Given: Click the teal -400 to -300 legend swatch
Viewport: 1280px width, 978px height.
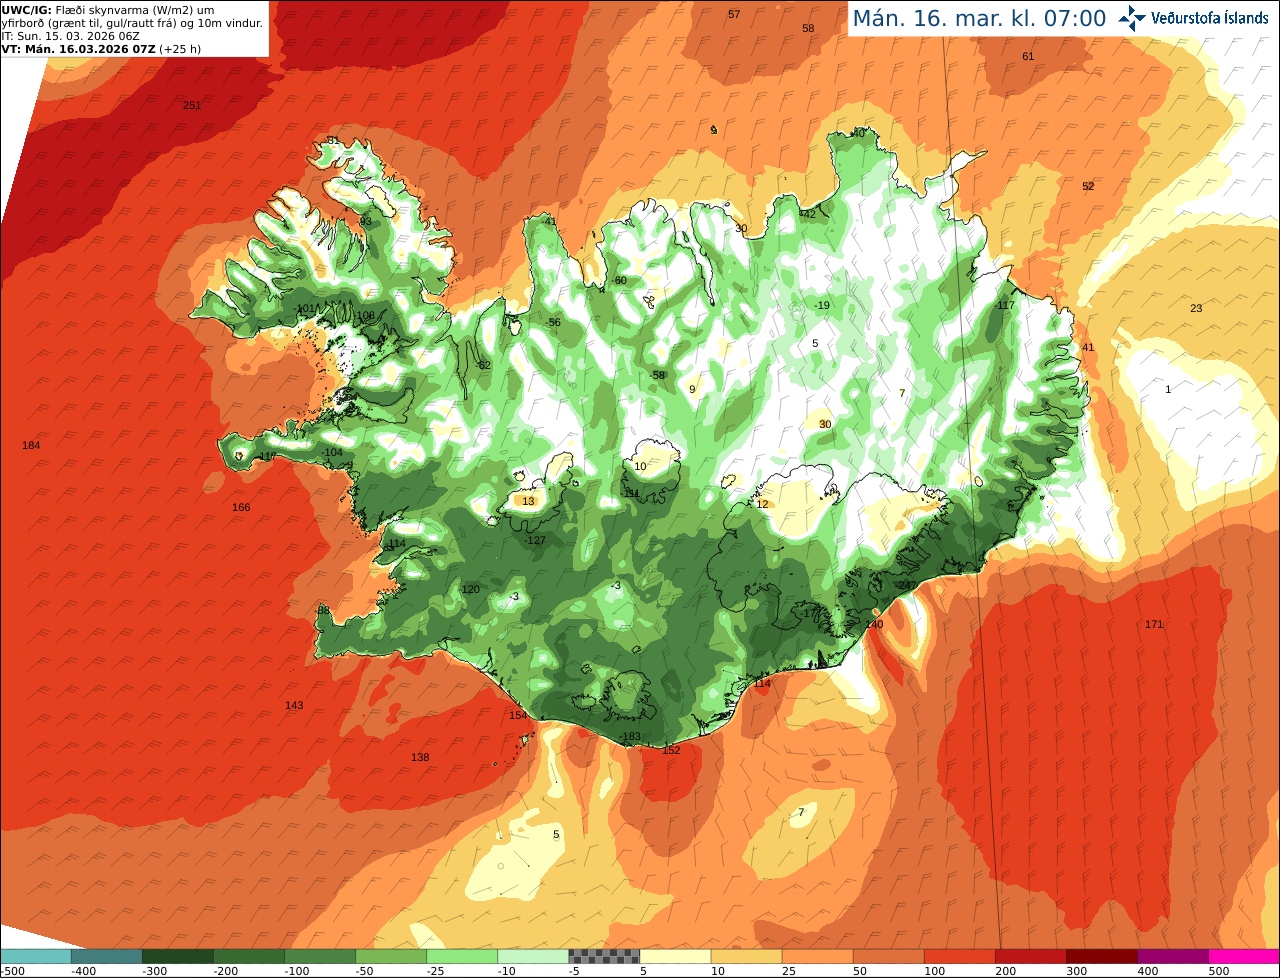Looking at the screenshot, I should 107,957.
